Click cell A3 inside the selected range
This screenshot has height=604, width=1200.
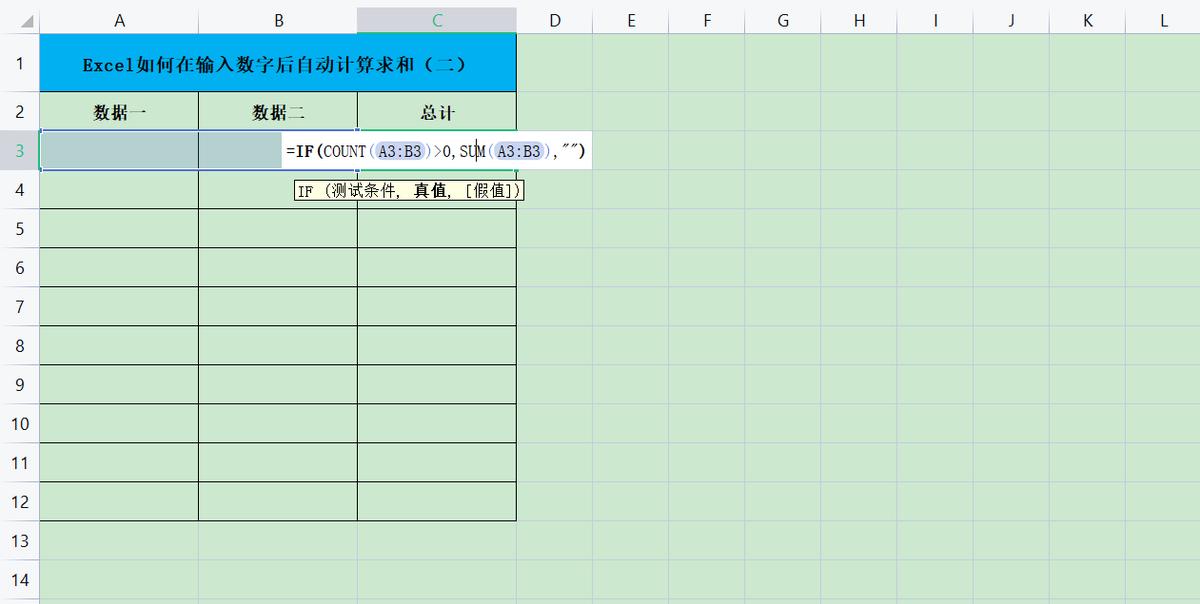pos(119,150)
